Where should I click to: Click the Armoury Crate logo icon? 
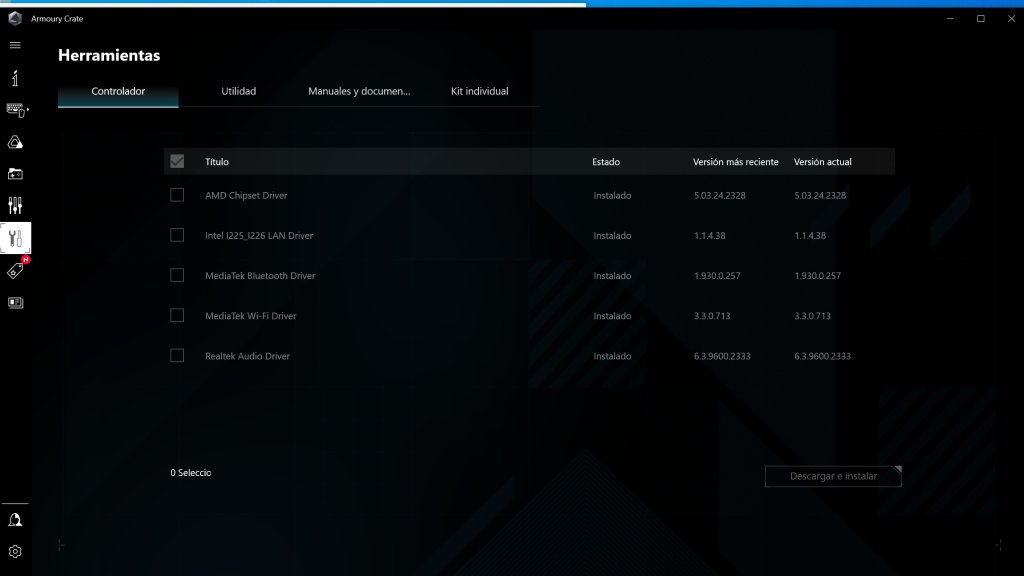[x=15, y=18]
